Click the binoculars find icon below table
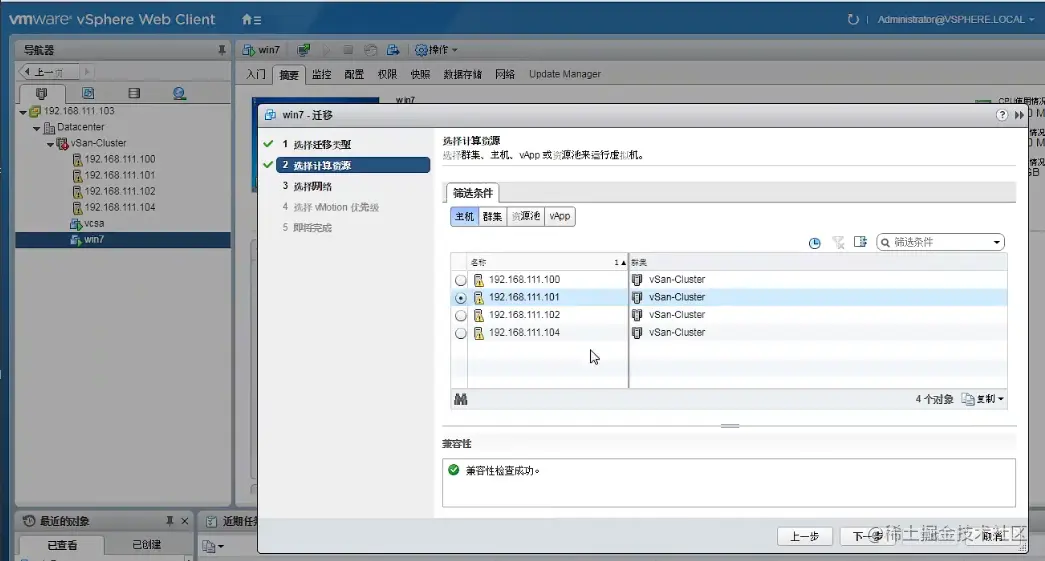 [x=461, y=399]
